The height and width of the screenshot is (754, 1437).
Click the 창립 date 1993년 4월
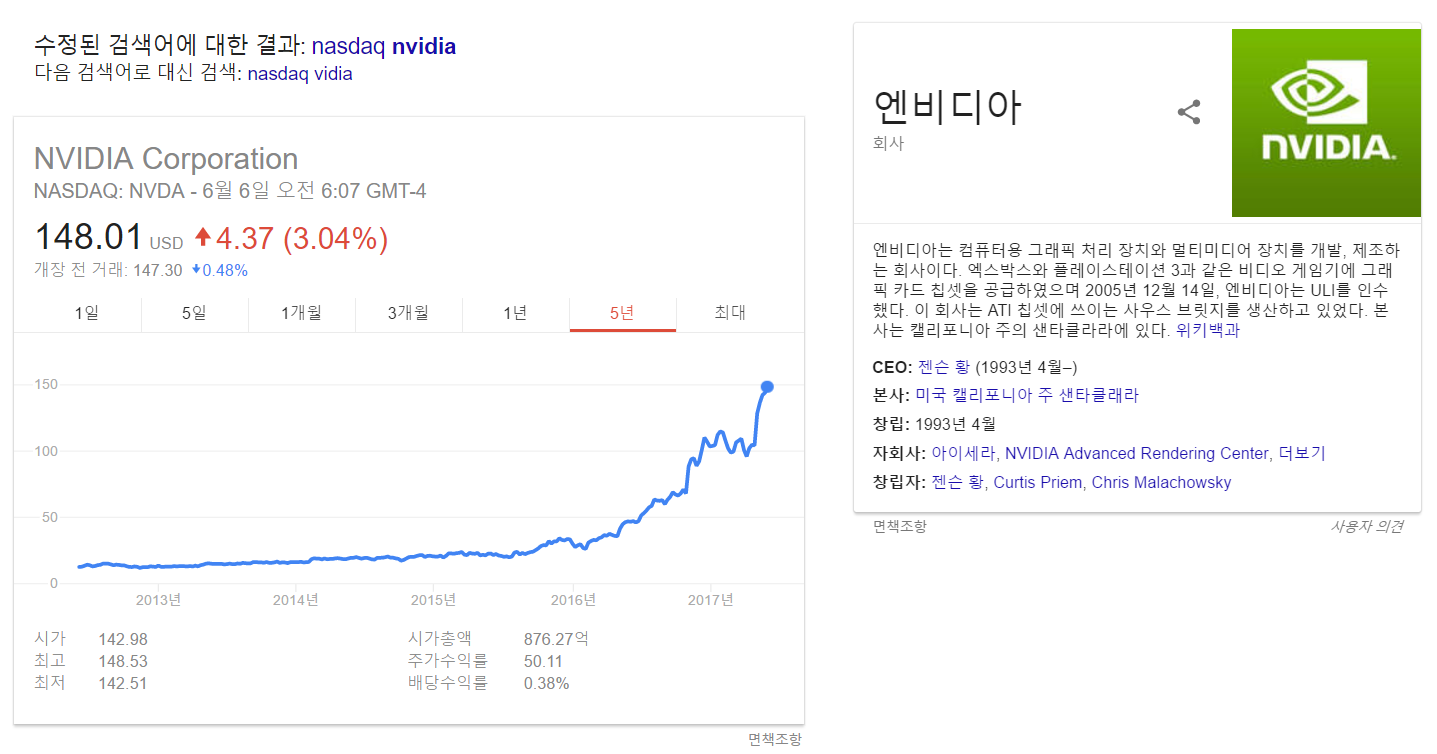(x=955, y=424)
